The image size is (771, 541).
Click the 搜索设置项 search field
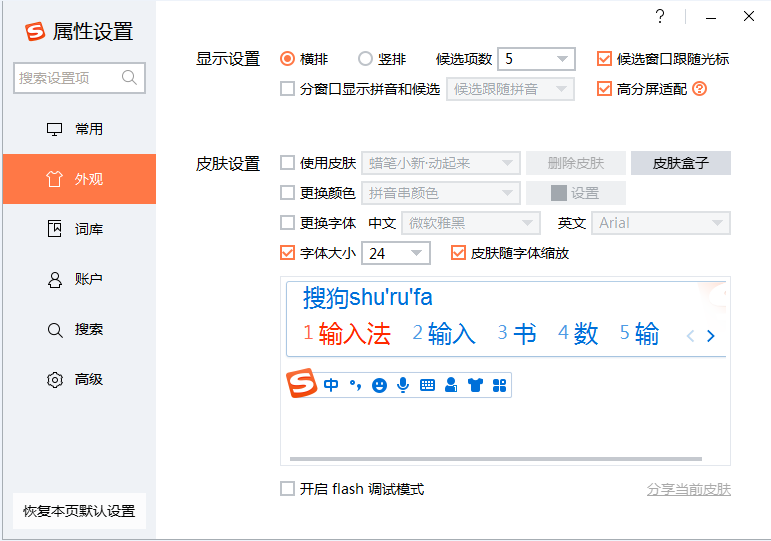tap(79, 78)
